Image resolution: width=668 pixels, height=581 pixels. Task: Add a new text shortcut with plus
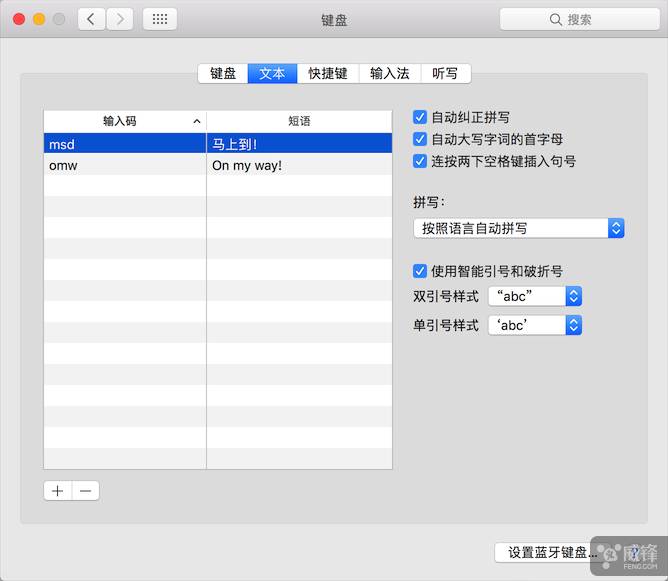58,491
